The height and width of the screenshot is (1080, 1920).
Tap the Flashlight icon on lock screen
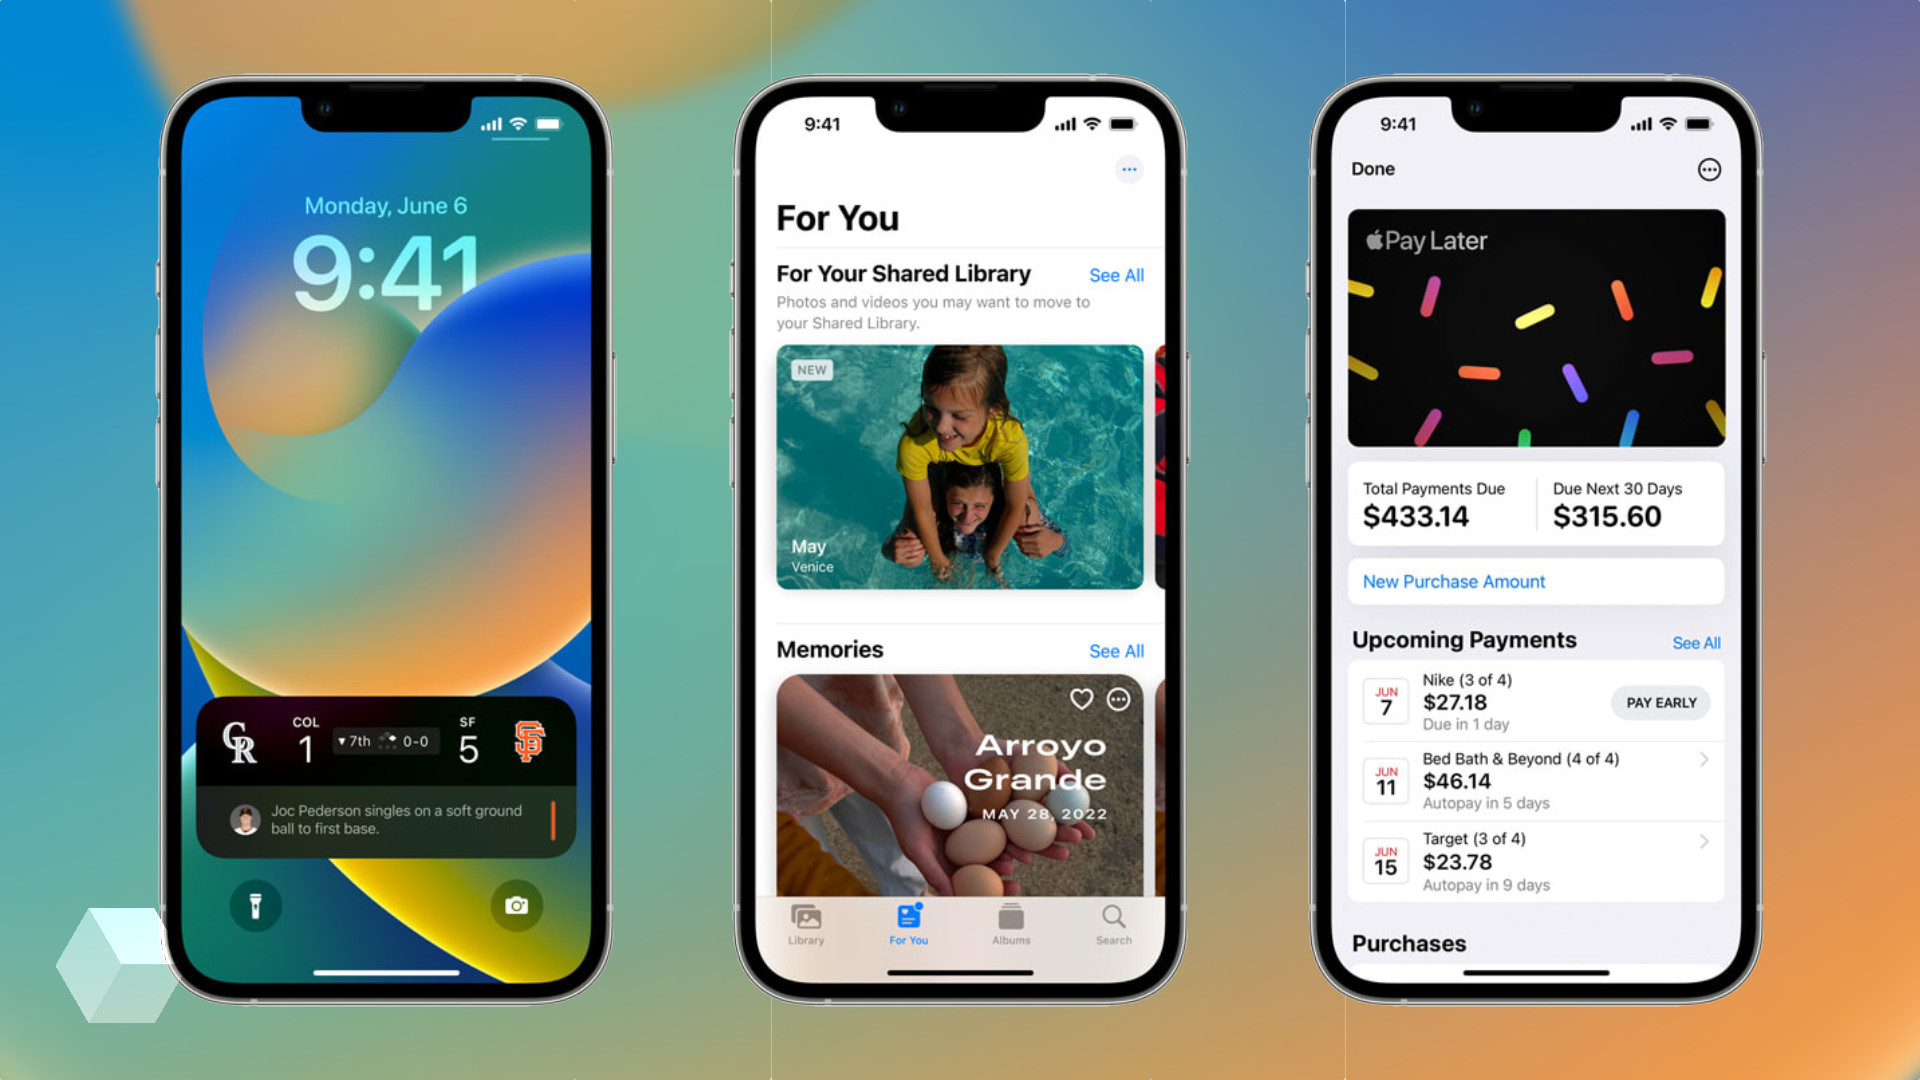pyautogui.click(x=260, y=906)
